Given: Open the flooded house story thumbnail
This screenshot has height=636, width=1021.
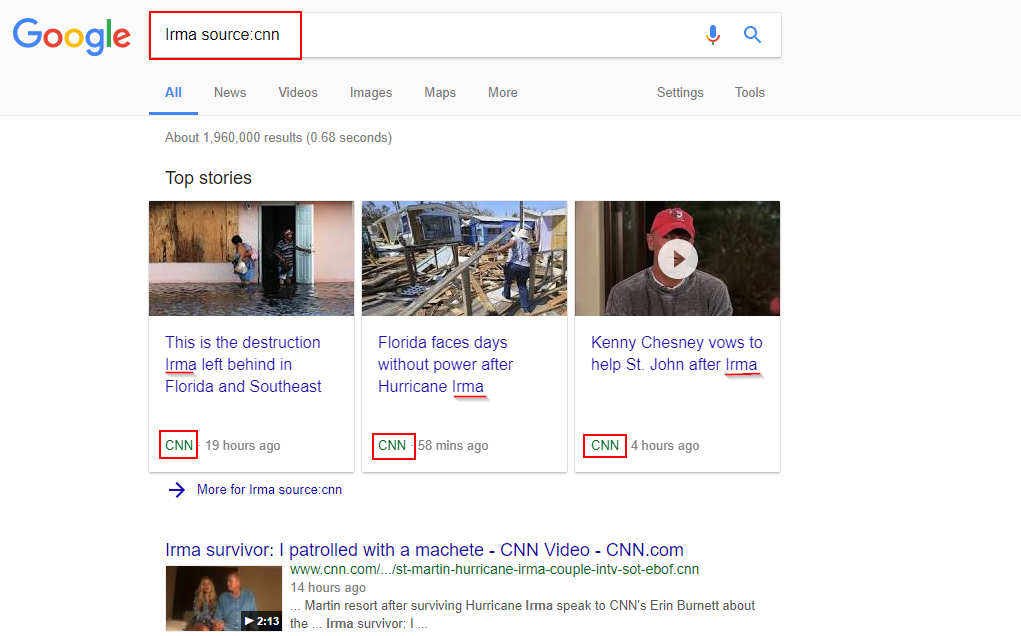Looking at the screenshot, I should coord(251,258).
